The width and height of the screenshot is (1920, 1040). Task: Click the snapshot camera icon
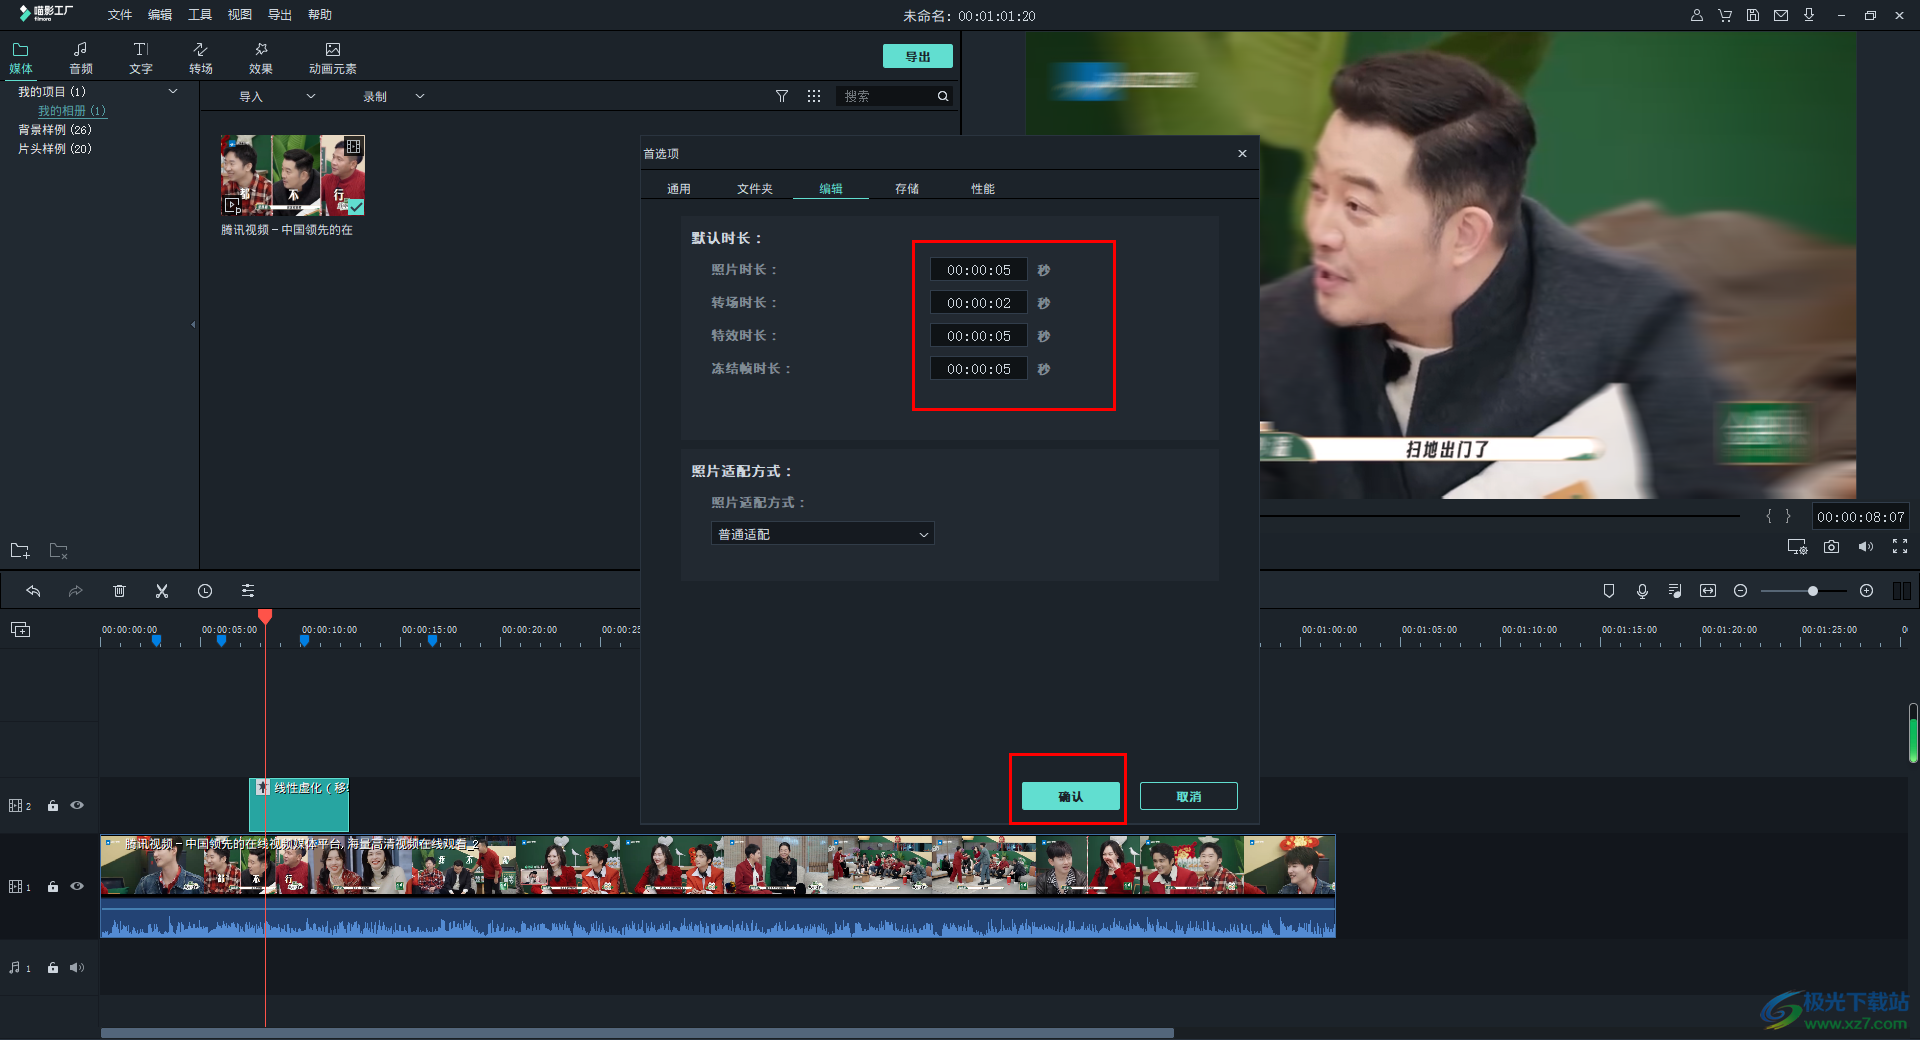click(x=1831, y=547)
